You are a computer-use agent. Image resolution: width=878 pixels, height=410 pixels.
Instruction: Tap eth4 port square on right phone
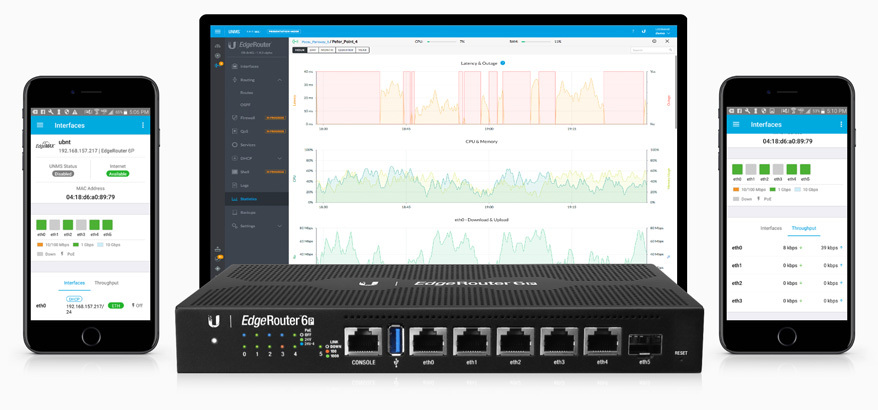[792, 169]
